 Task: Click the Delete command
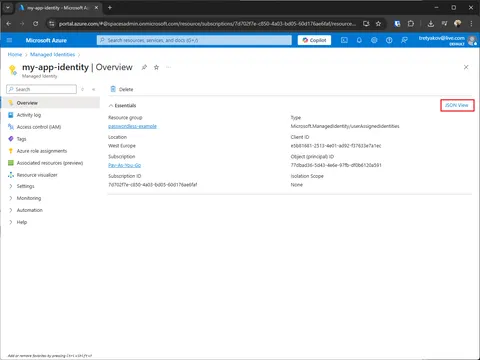click(x=122, y=89)
